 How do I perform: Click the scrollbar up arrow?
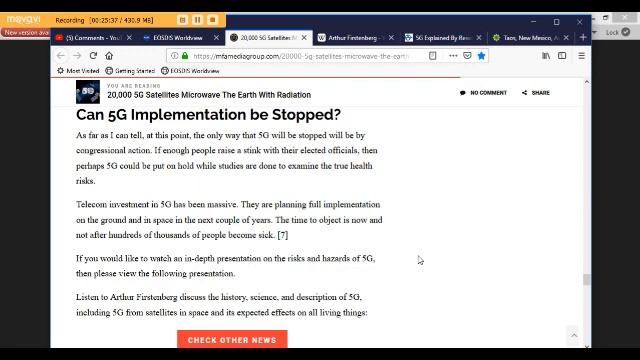pos(587,82)
